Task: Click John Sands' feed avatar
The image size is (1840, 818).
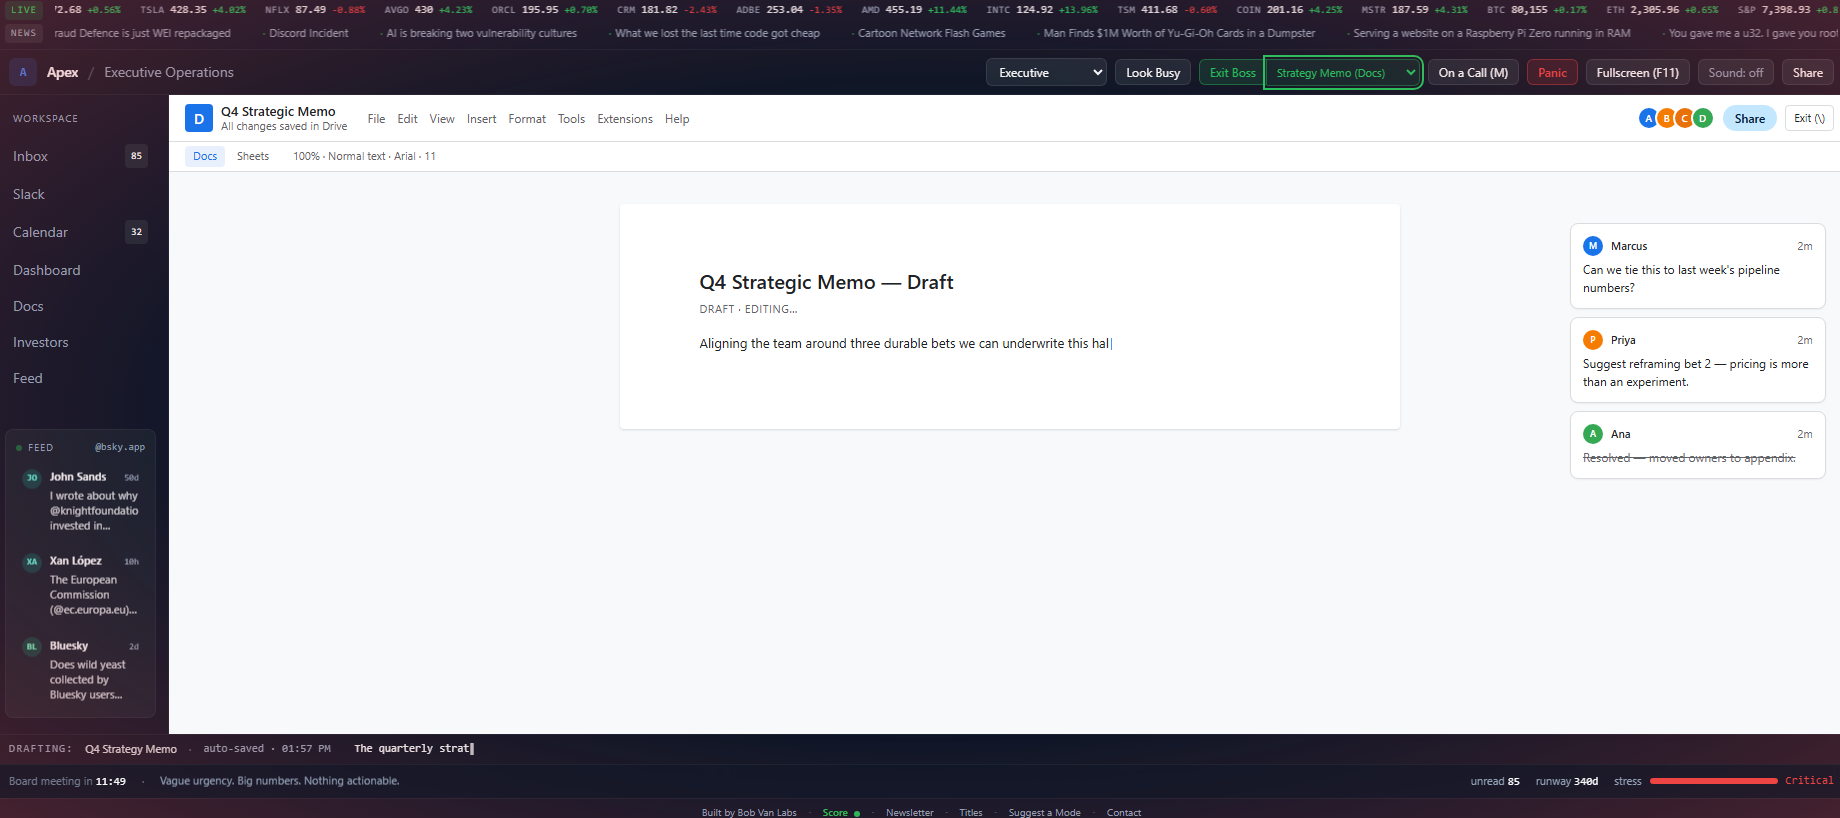Action: click(32, 478)
